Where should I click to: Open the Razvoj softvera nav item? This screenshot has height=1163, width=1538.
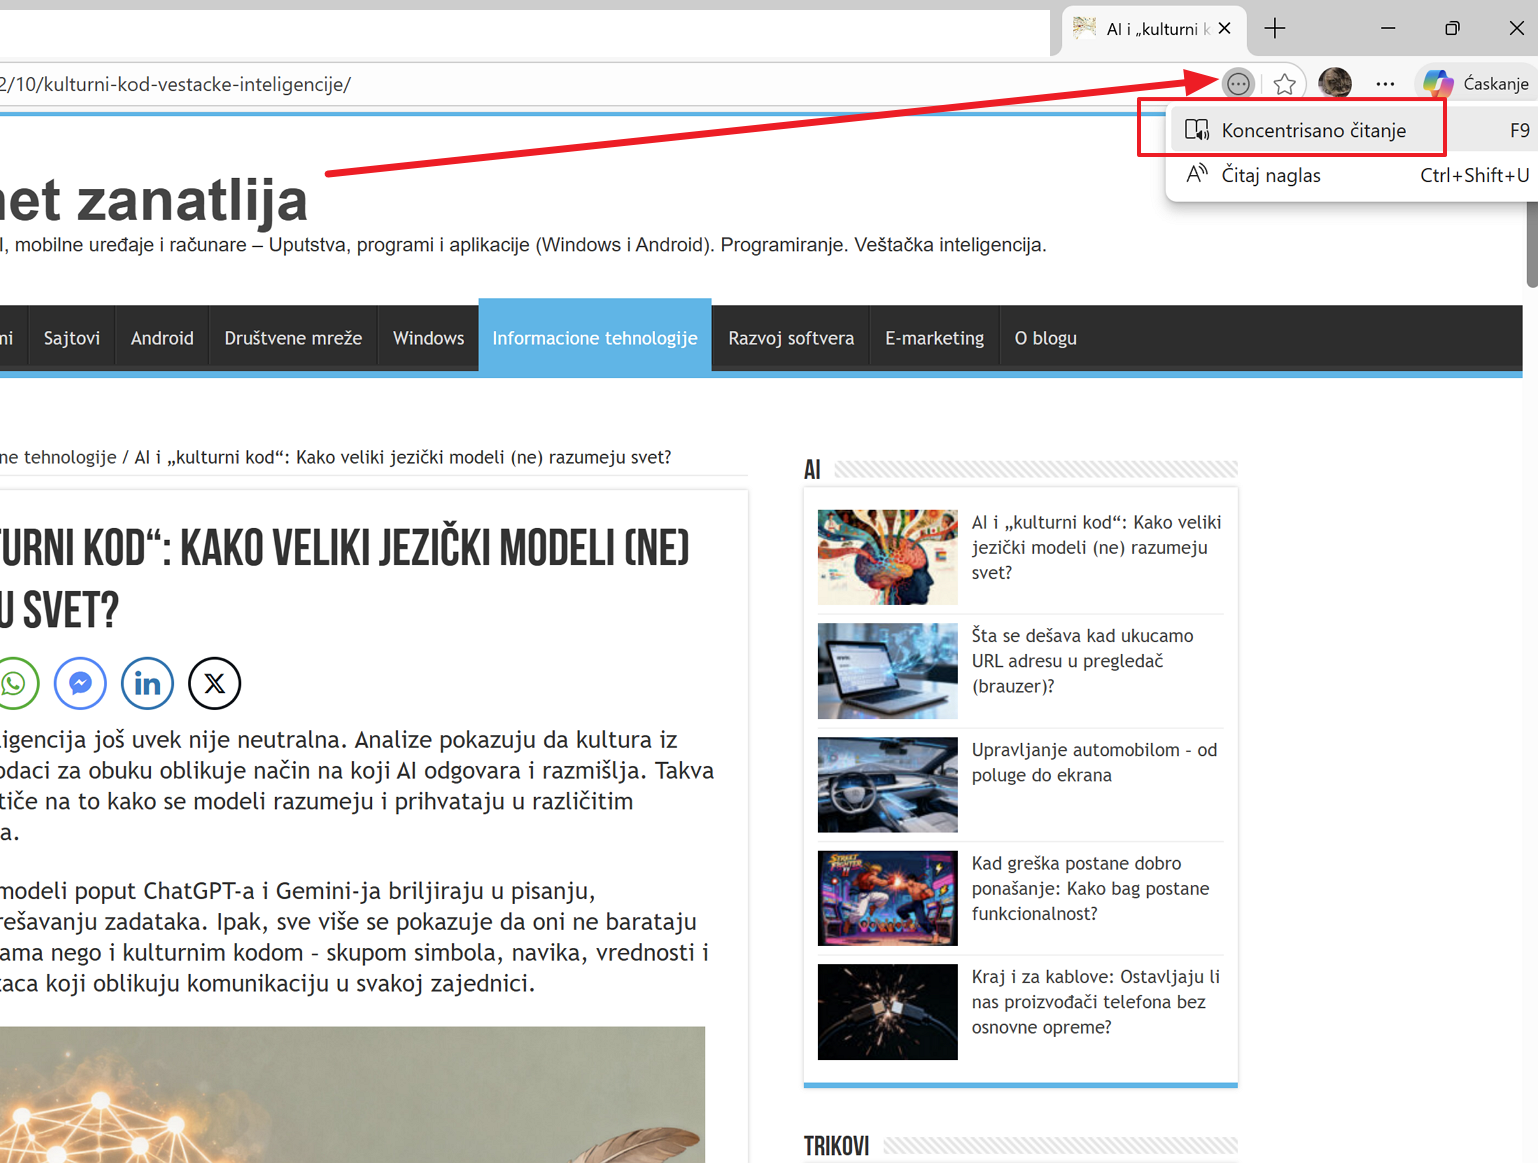[790, 338]
